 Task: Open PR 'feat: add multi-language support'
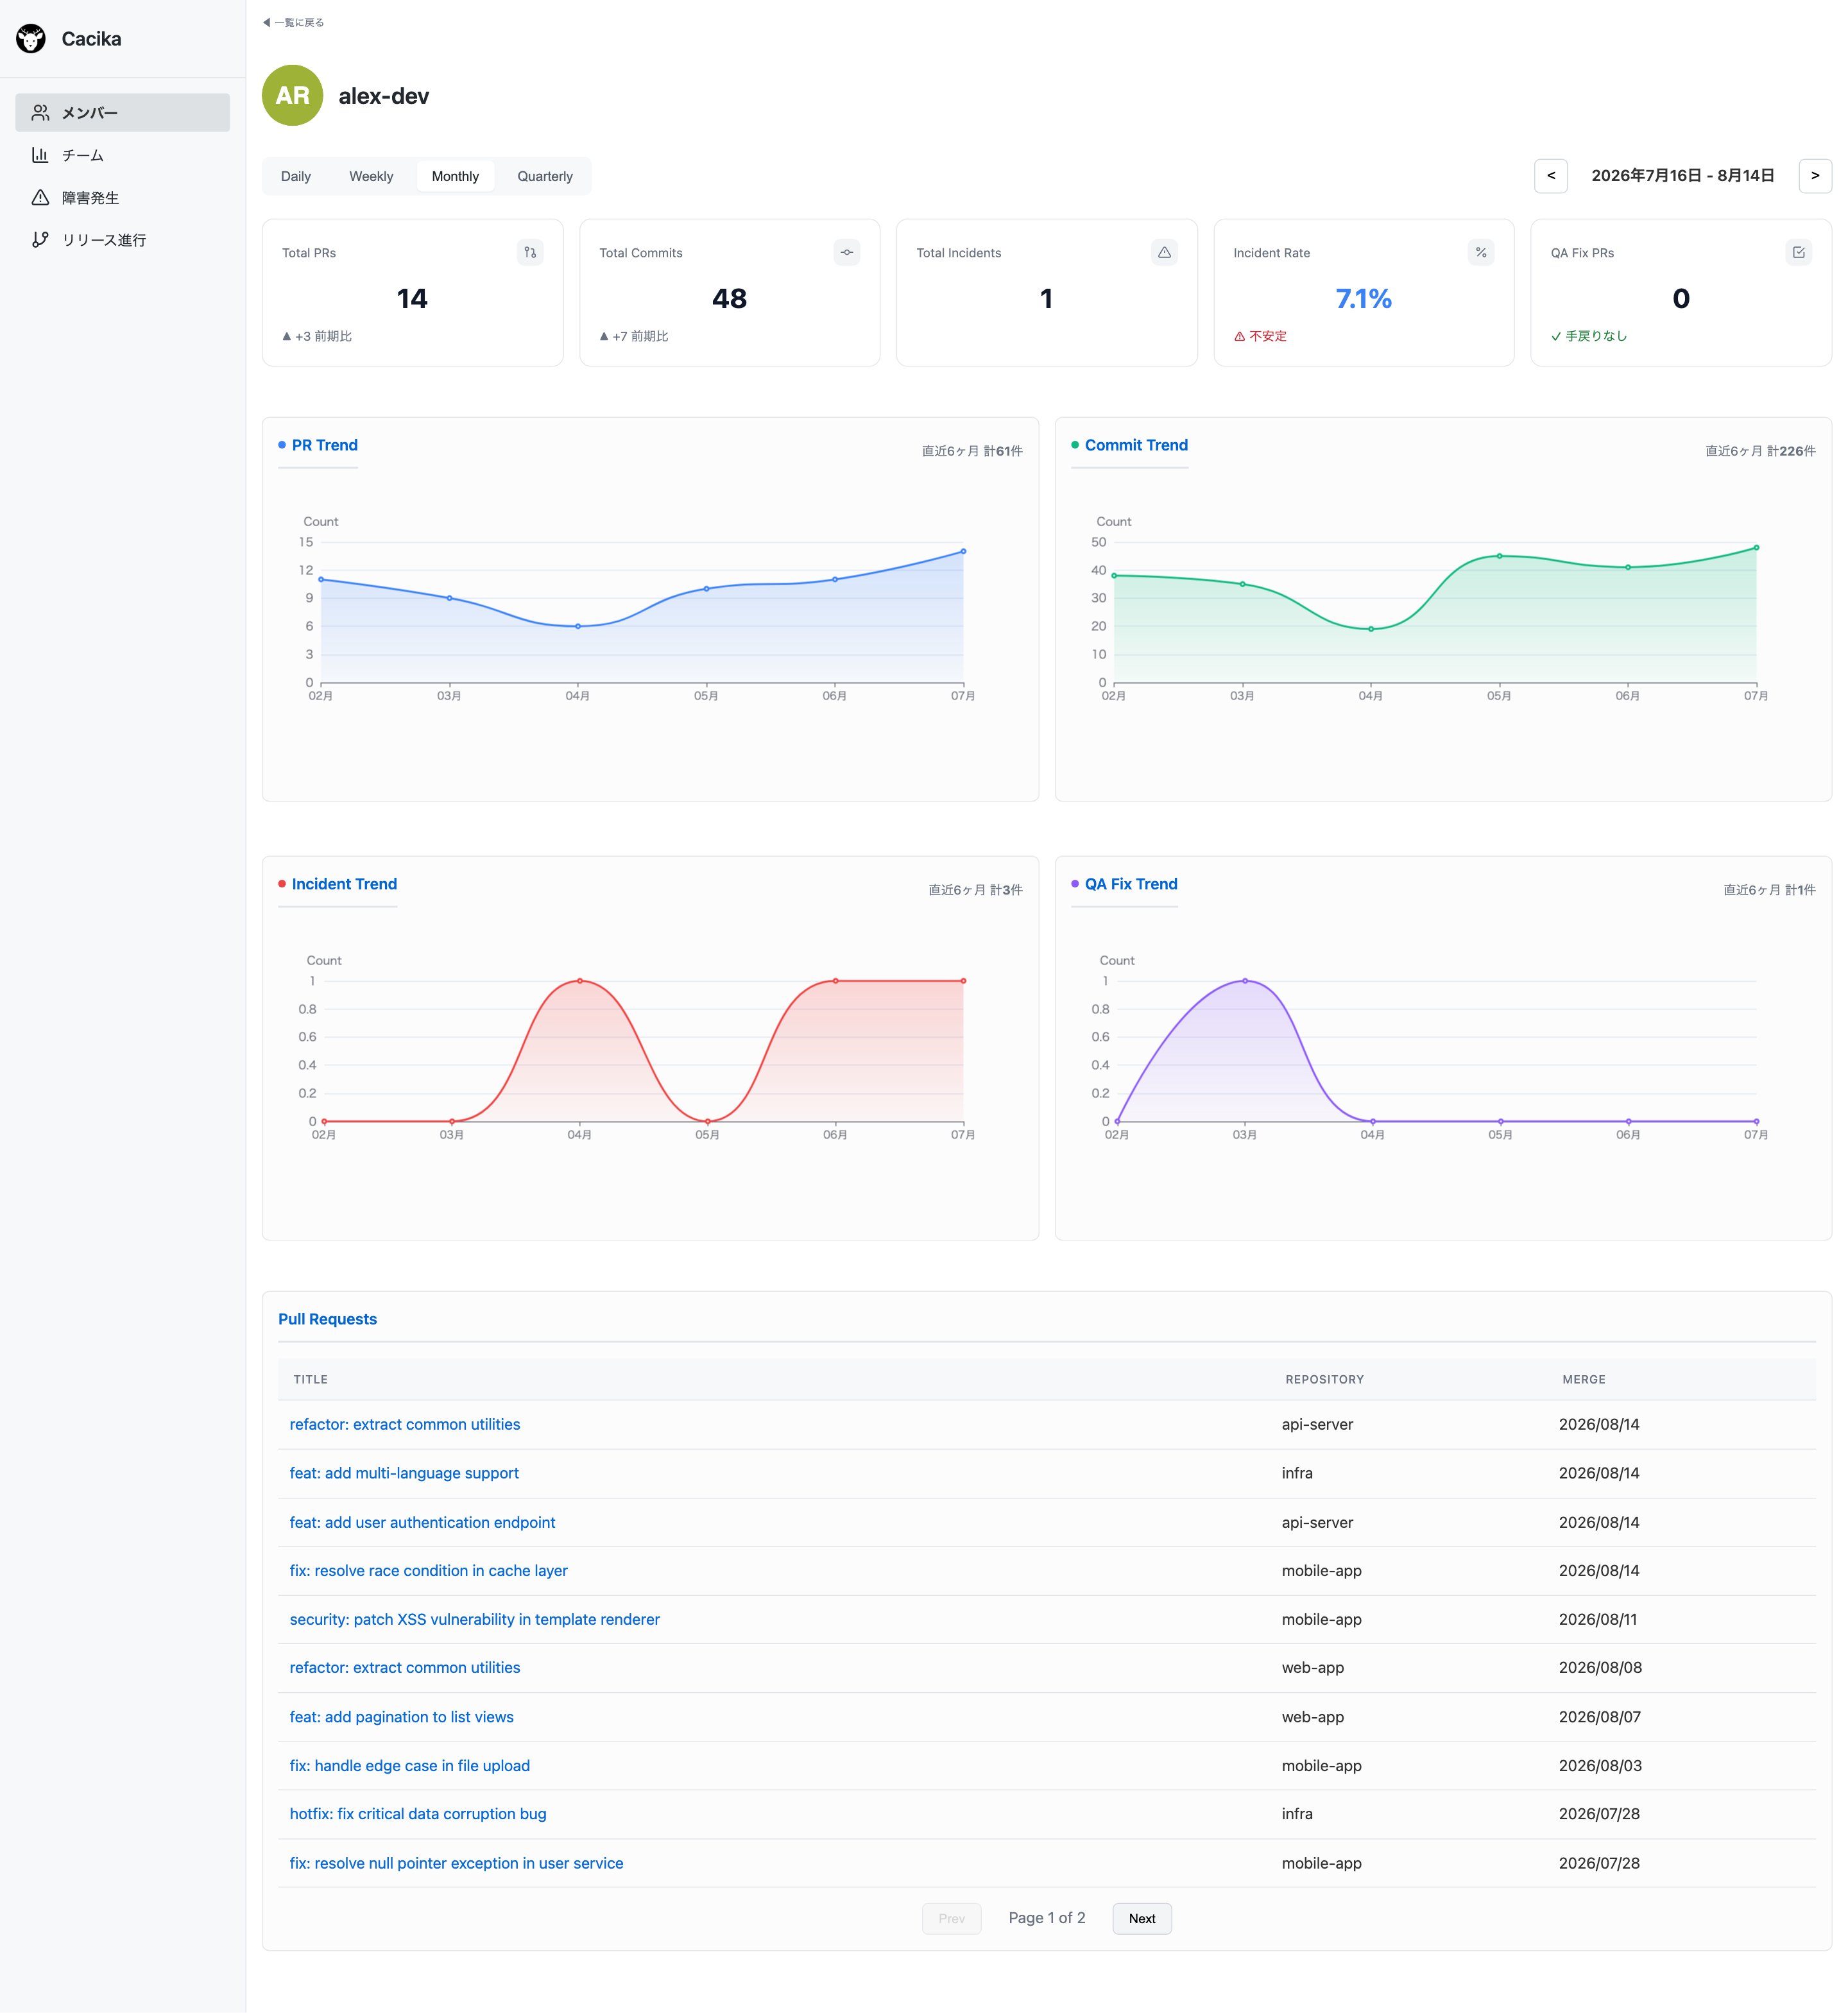[404, 1473]
